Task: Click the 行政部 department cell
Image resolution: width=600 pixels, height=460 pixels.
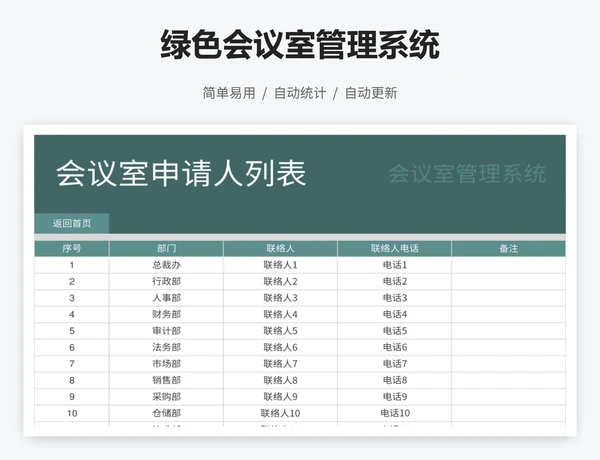Action: click(166, 281)
